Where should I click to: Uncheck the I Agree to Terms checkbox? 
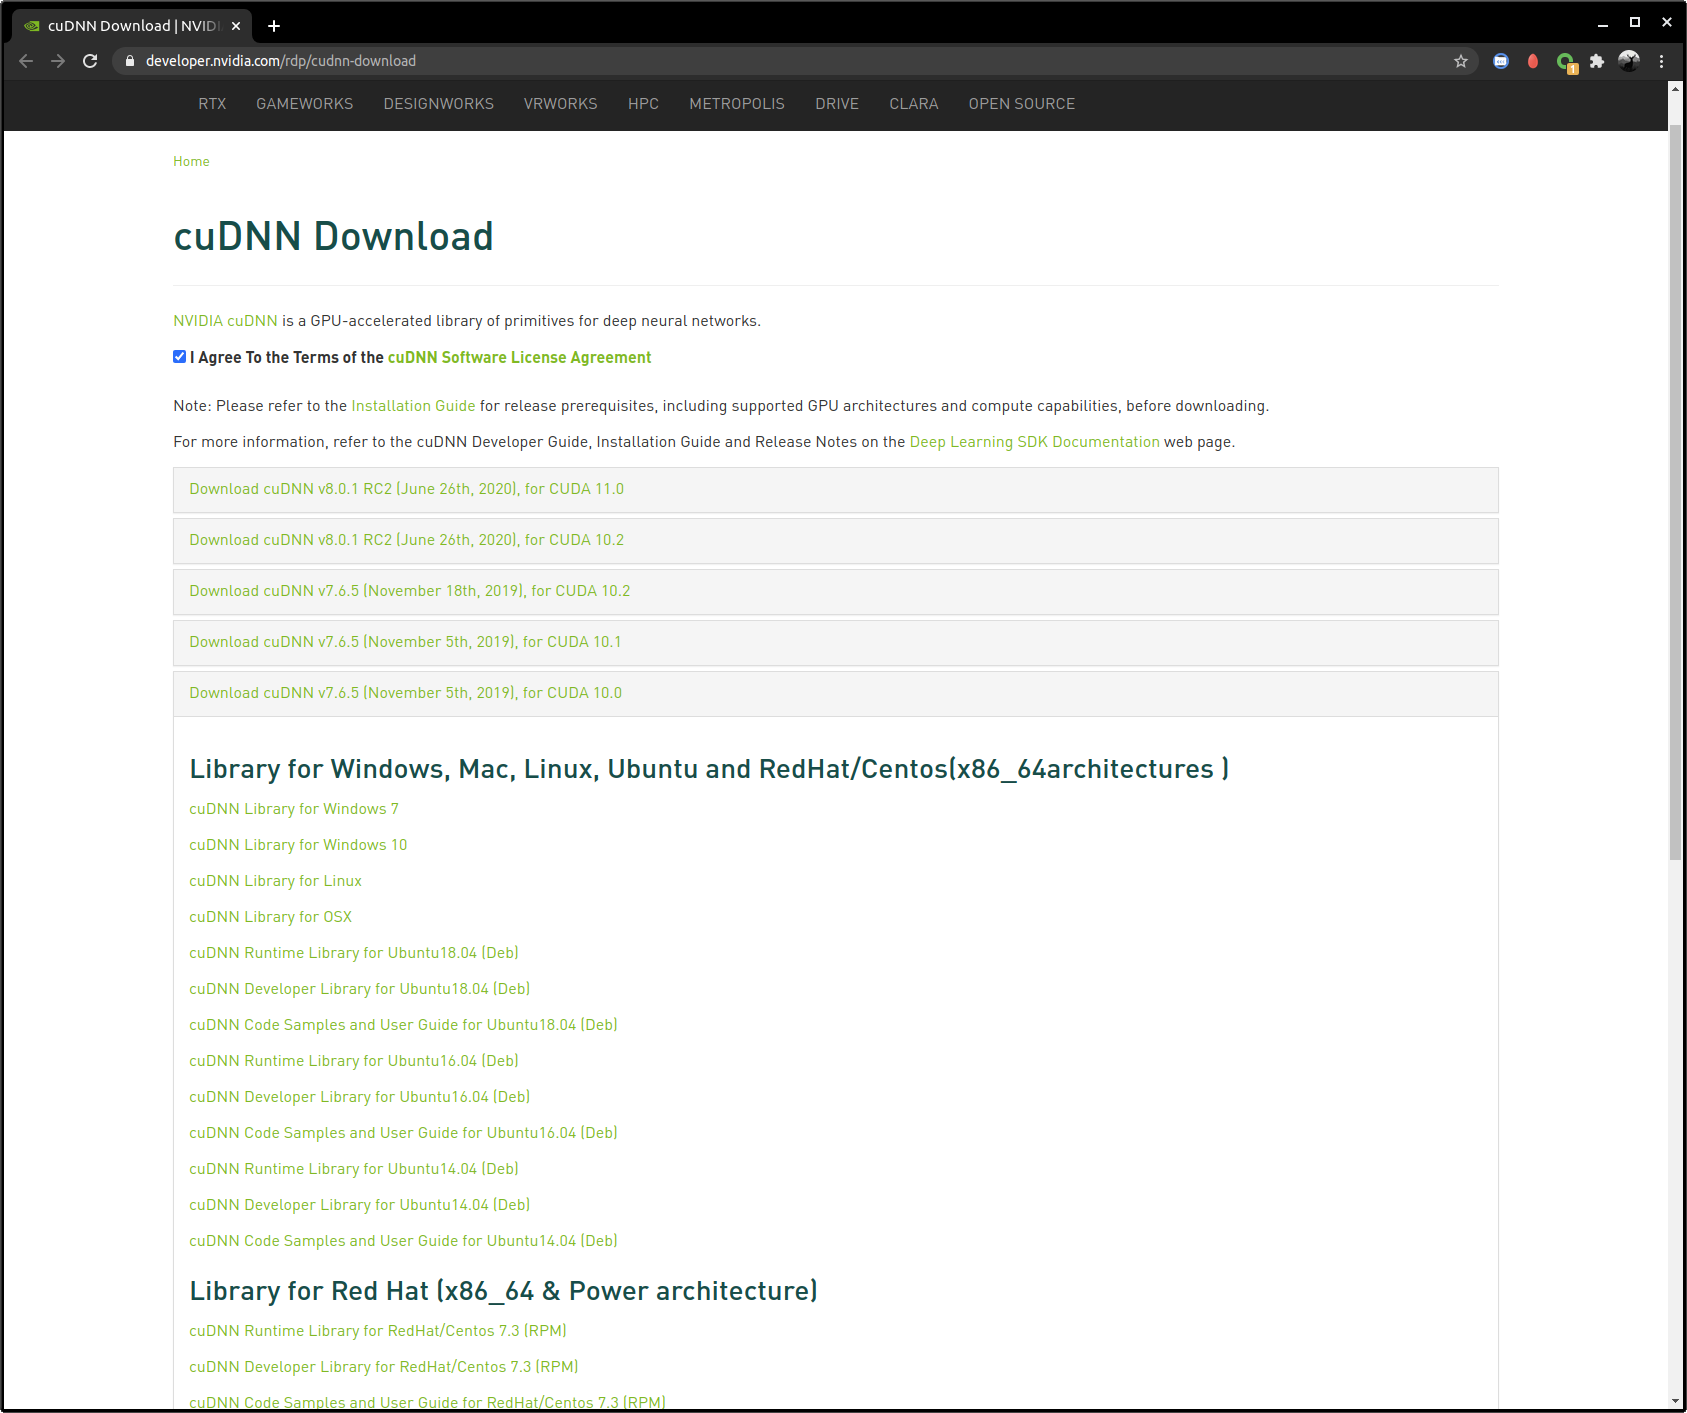180,357
